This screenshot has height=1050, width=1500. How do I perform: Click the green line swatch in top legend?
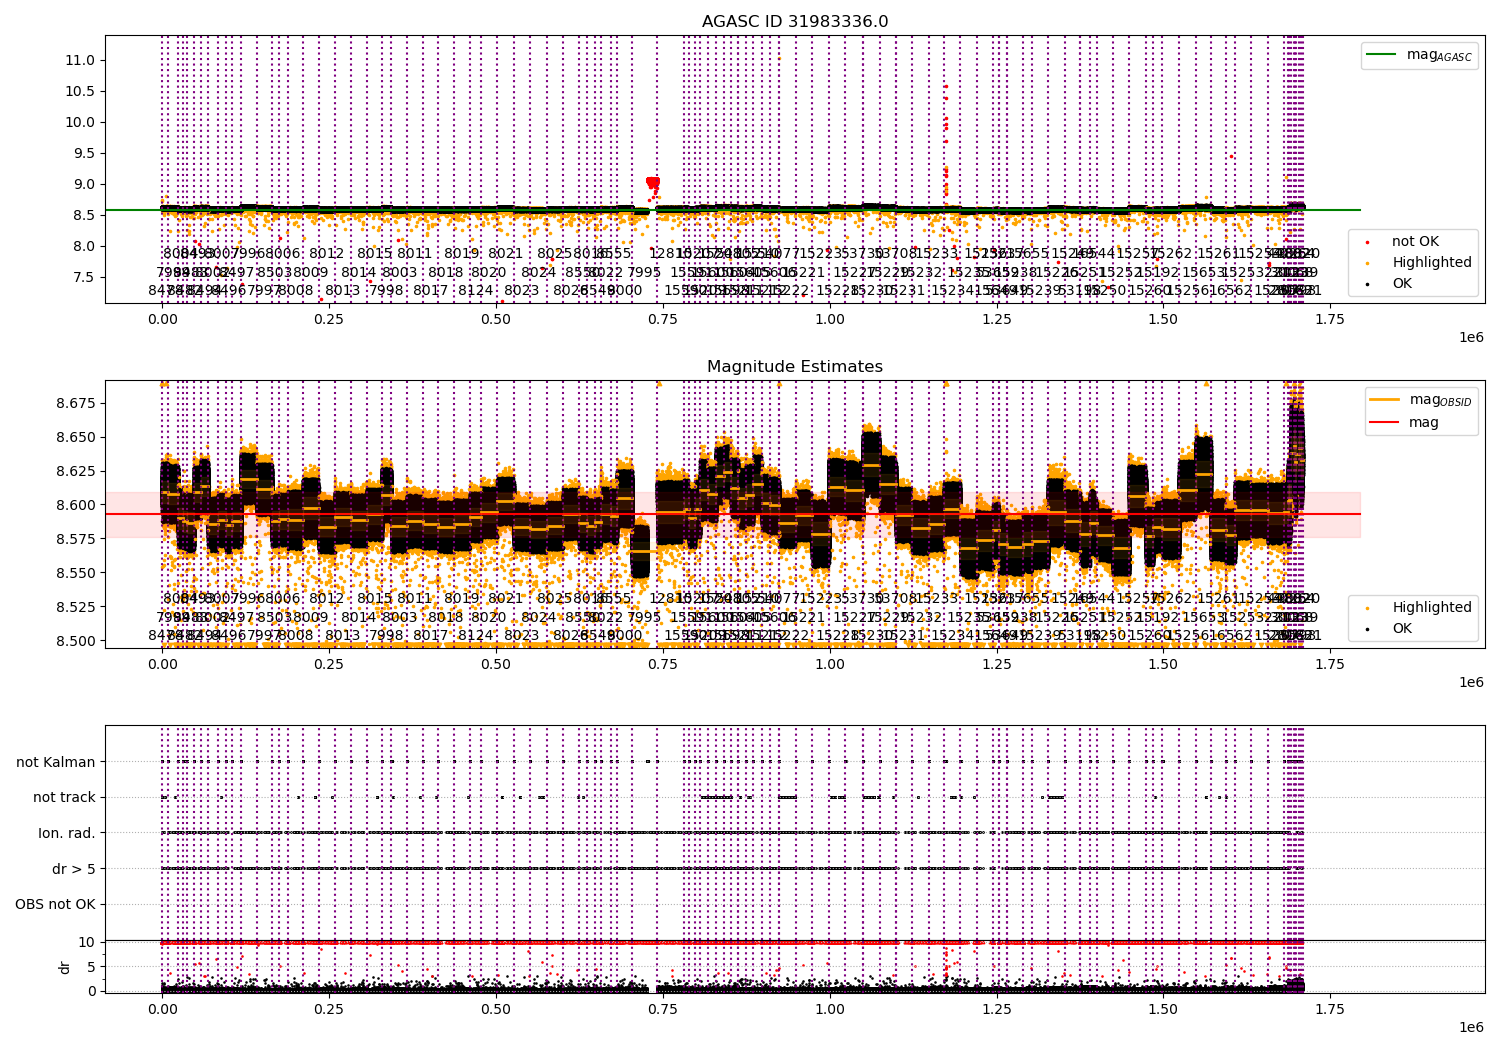1383,55
